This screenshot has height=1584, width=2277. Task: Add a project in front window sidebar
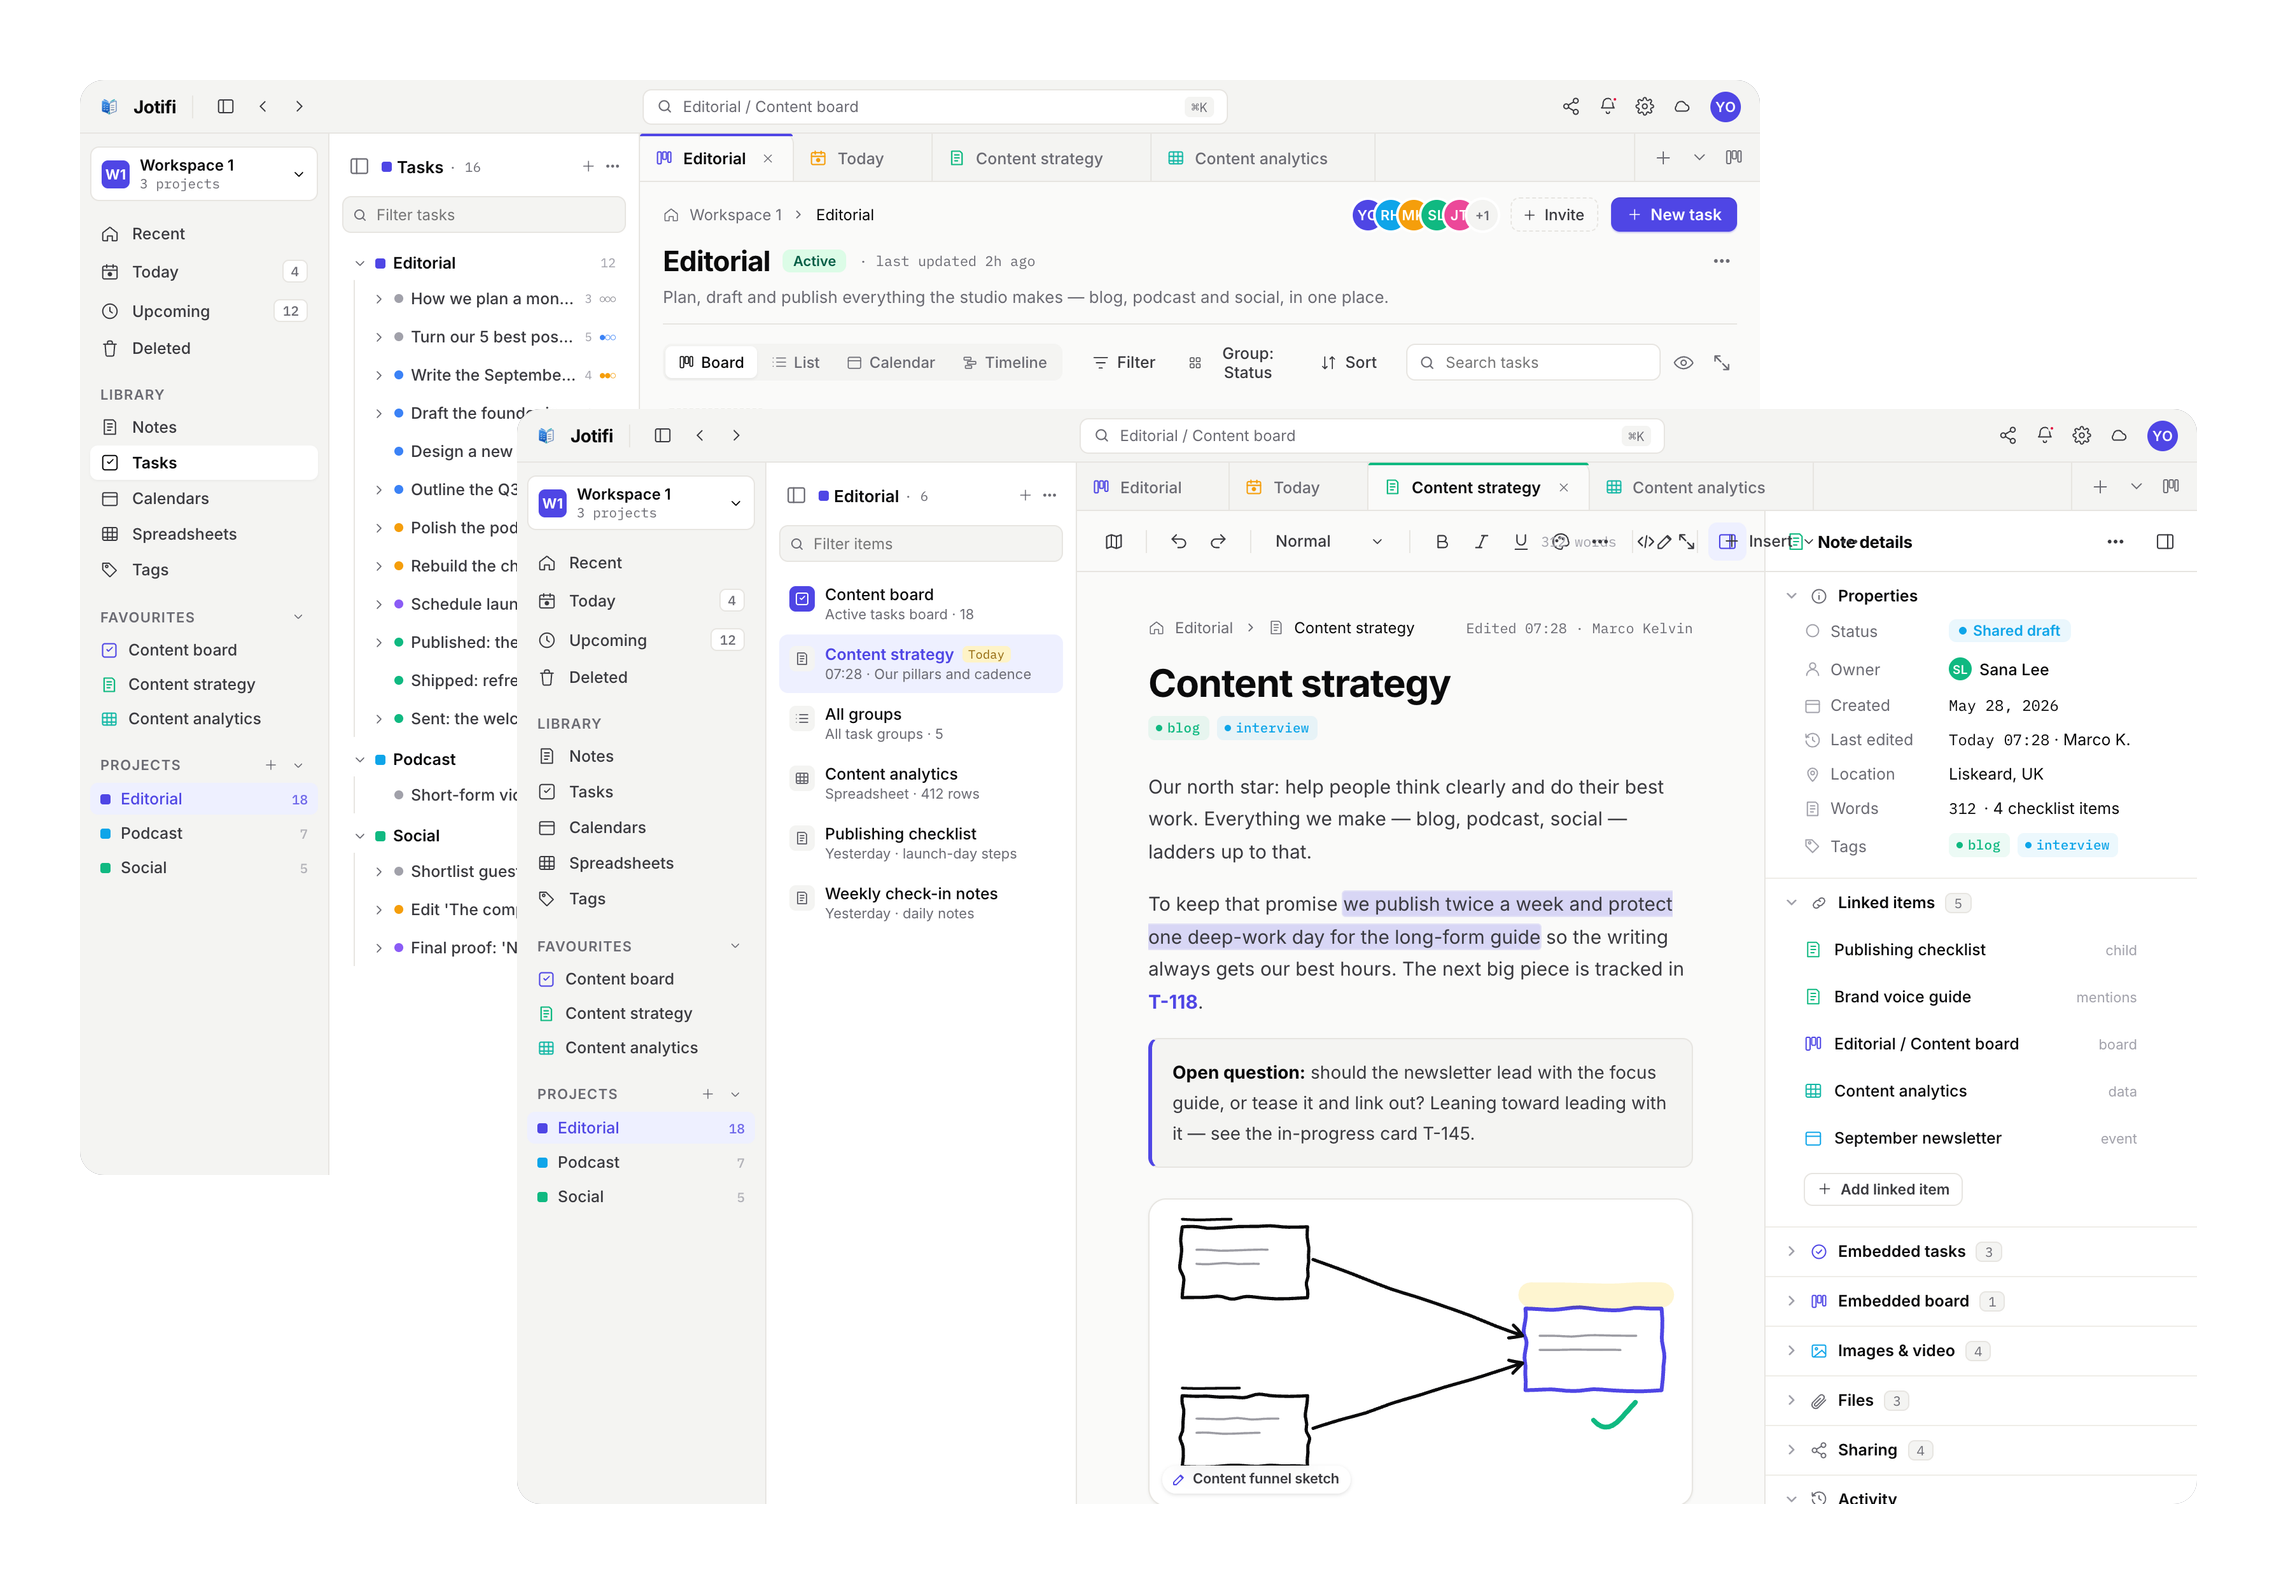pos(707,1094)
